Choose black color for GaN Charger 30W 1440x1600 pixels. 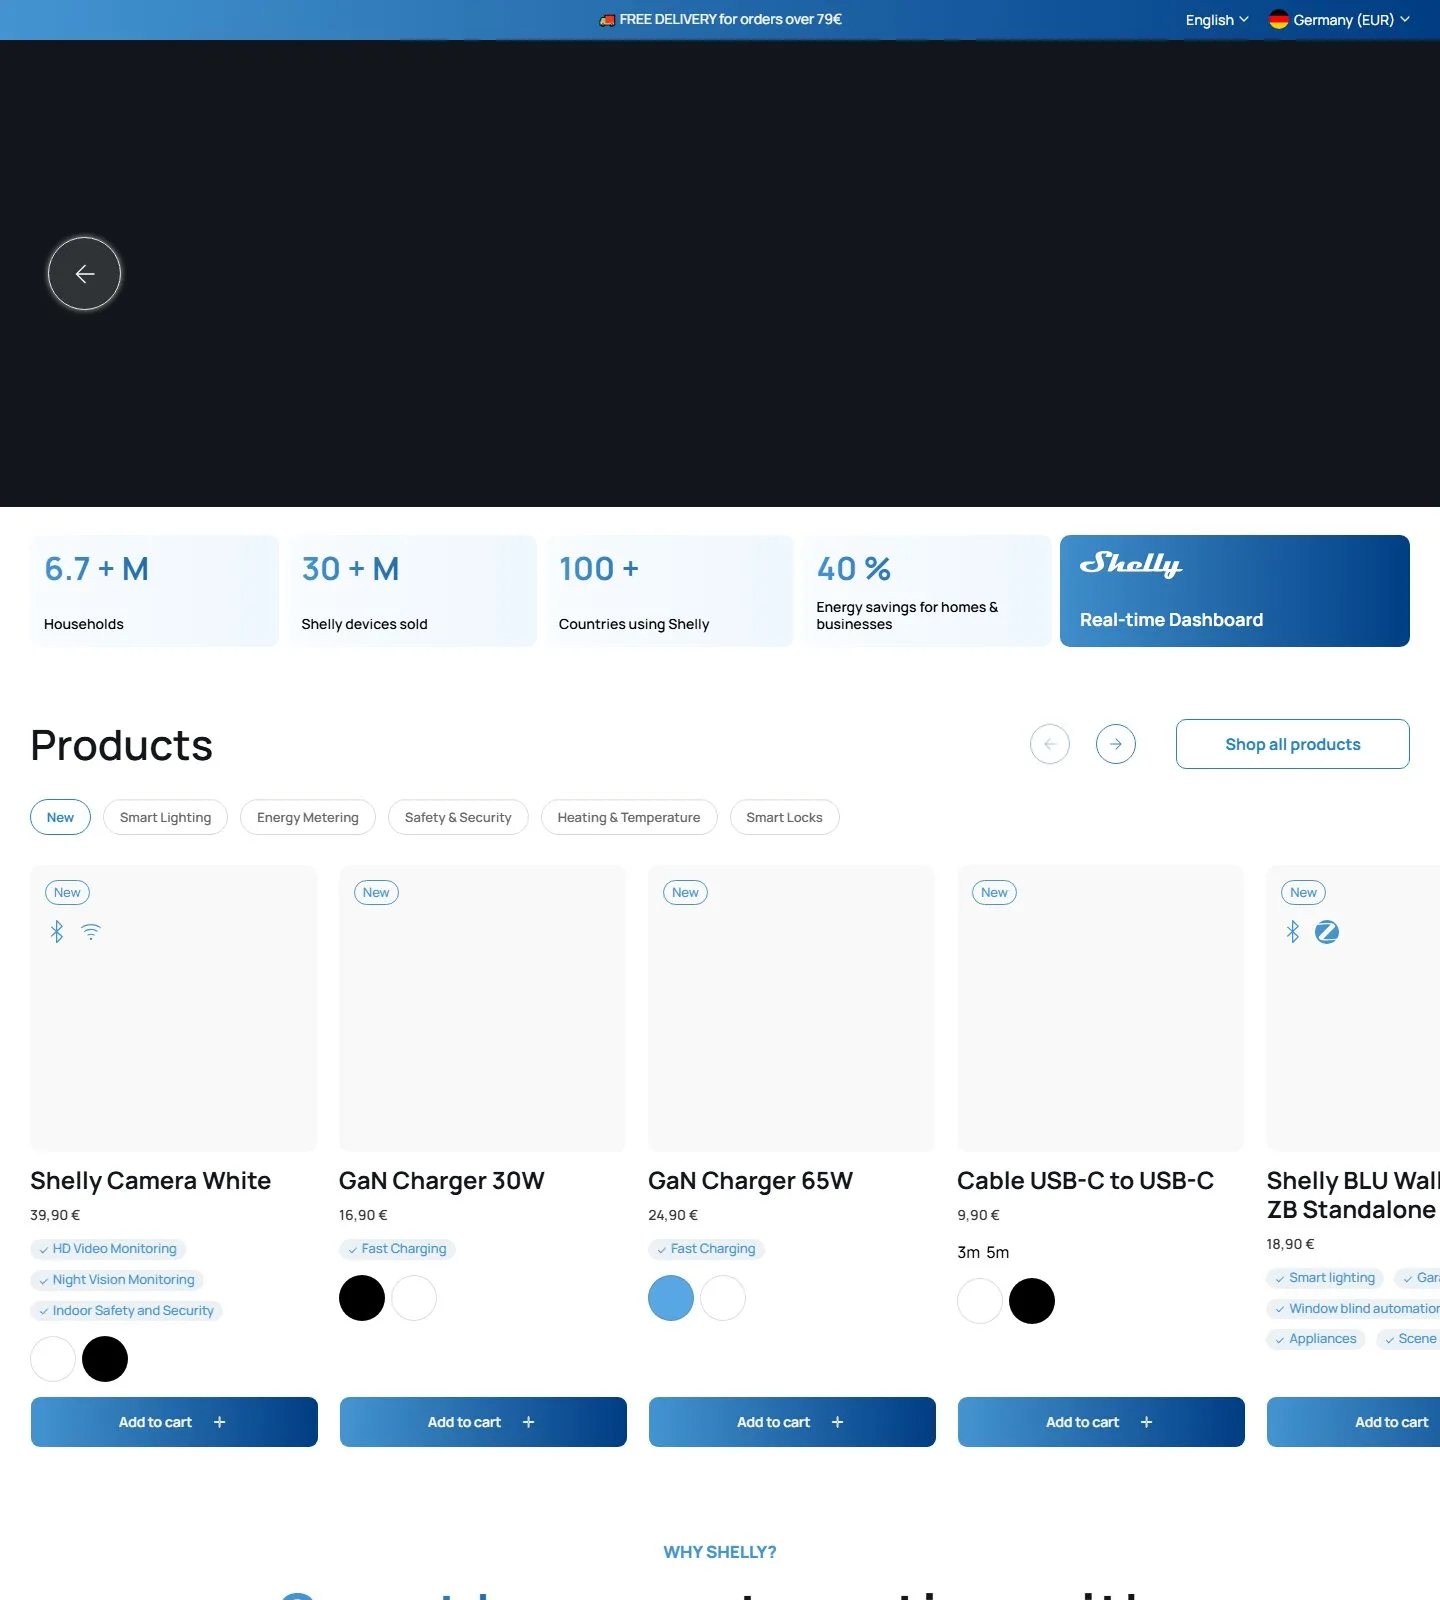click(x=362, y=1298)
